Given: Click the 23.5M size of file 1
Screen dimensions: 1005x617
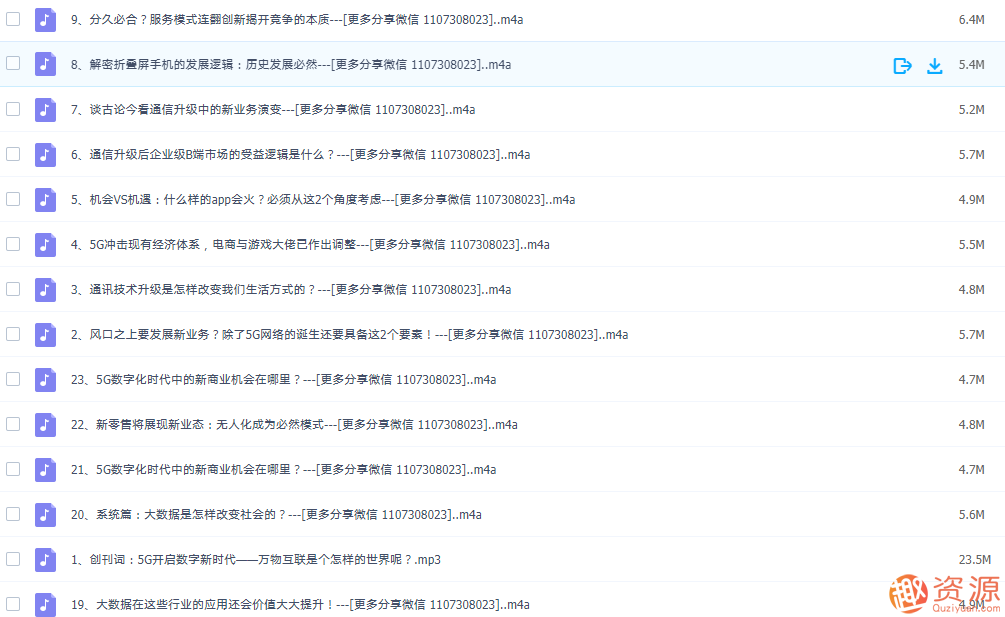Looking at the screenshot, I should tap(975, 560).
